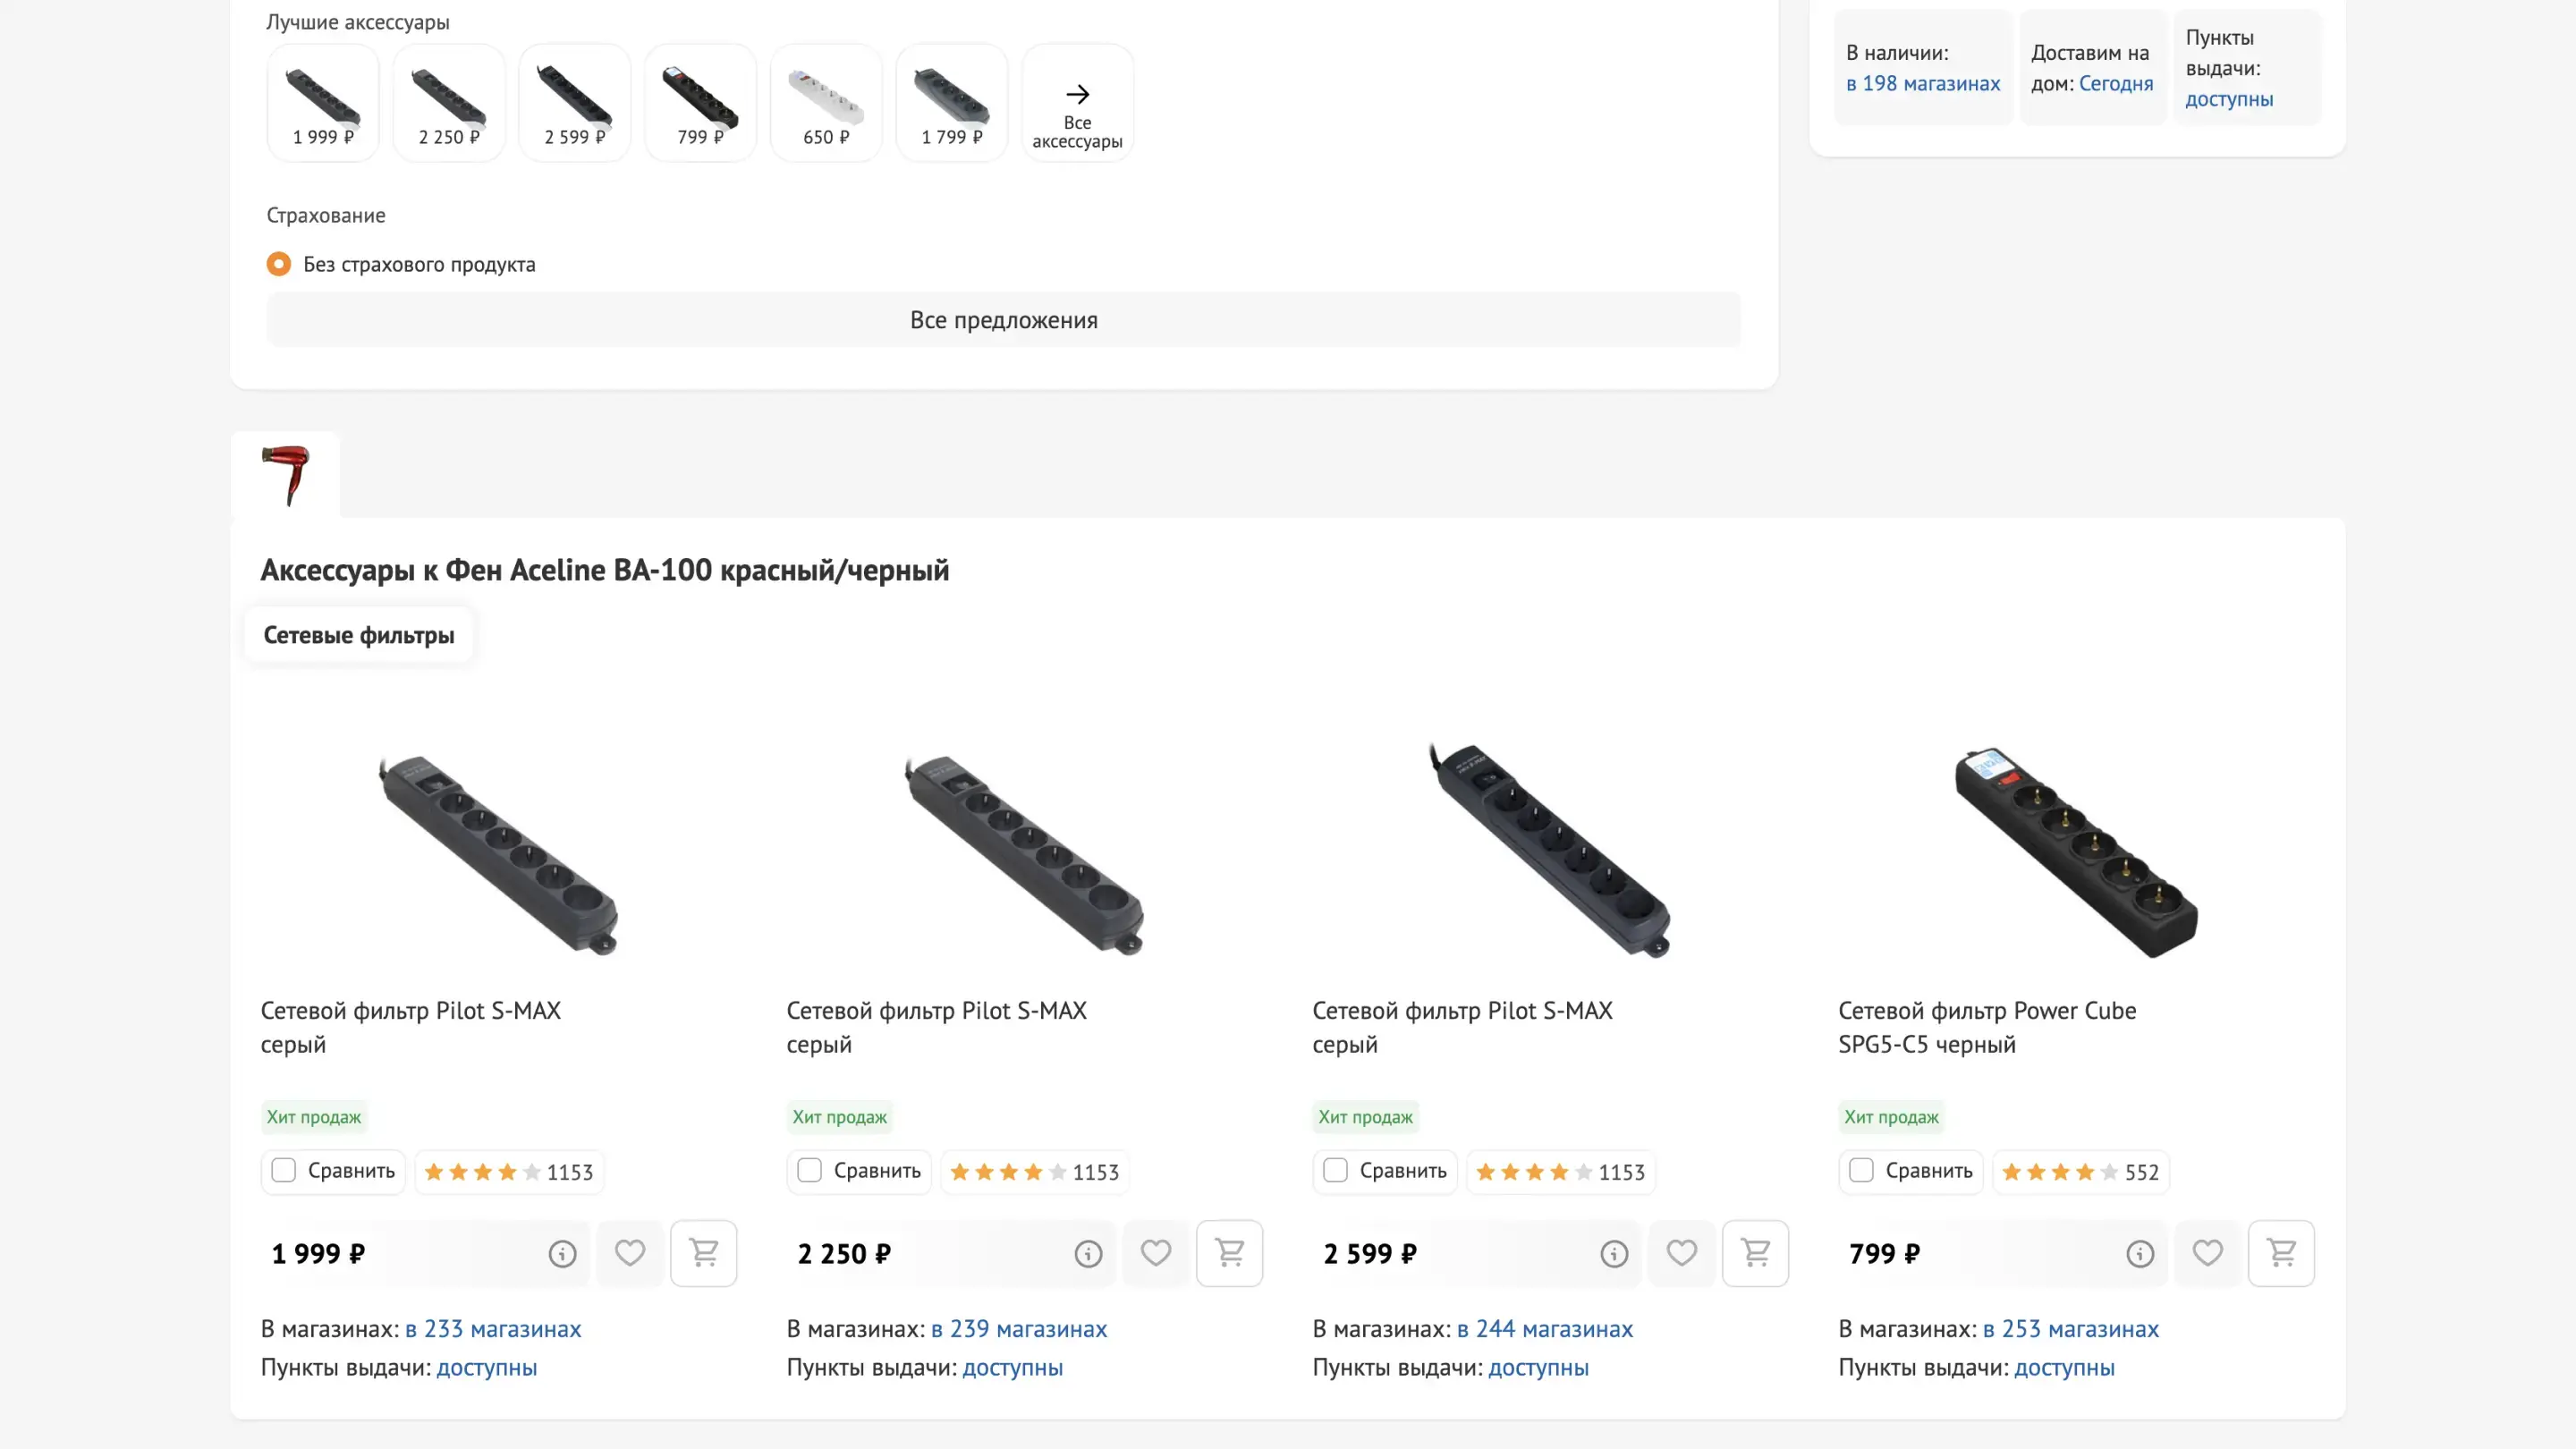Open all accessories via the arrow tile

[1077, 103]
